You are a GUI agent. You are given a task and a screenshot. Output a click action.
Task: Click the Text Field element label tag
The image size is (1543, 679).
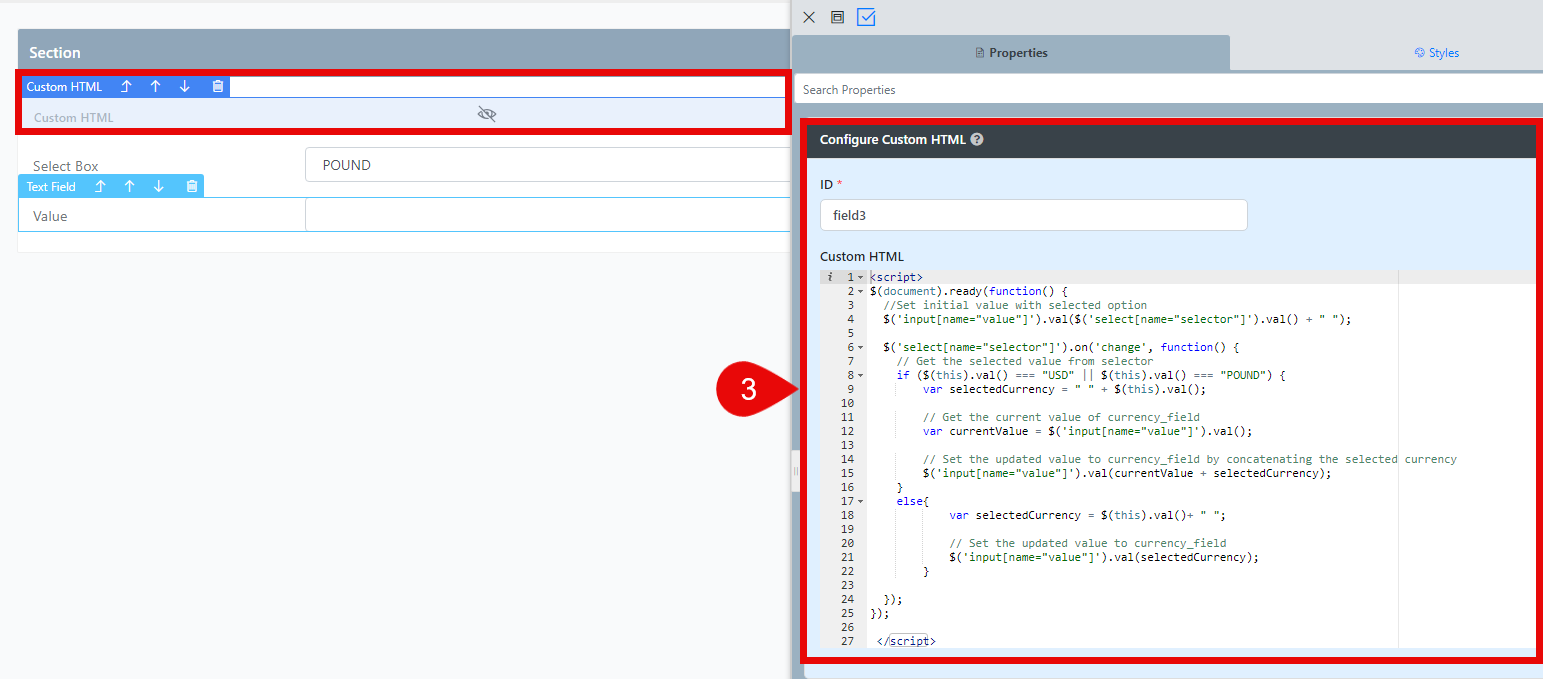click(51, 187)
